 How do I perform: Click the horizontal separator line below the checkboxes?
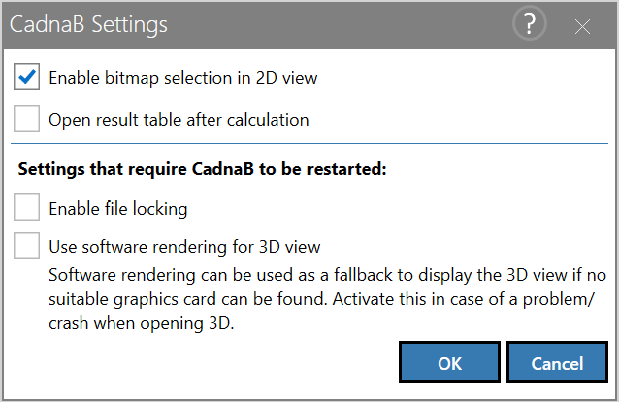click(x=310, y=144)
